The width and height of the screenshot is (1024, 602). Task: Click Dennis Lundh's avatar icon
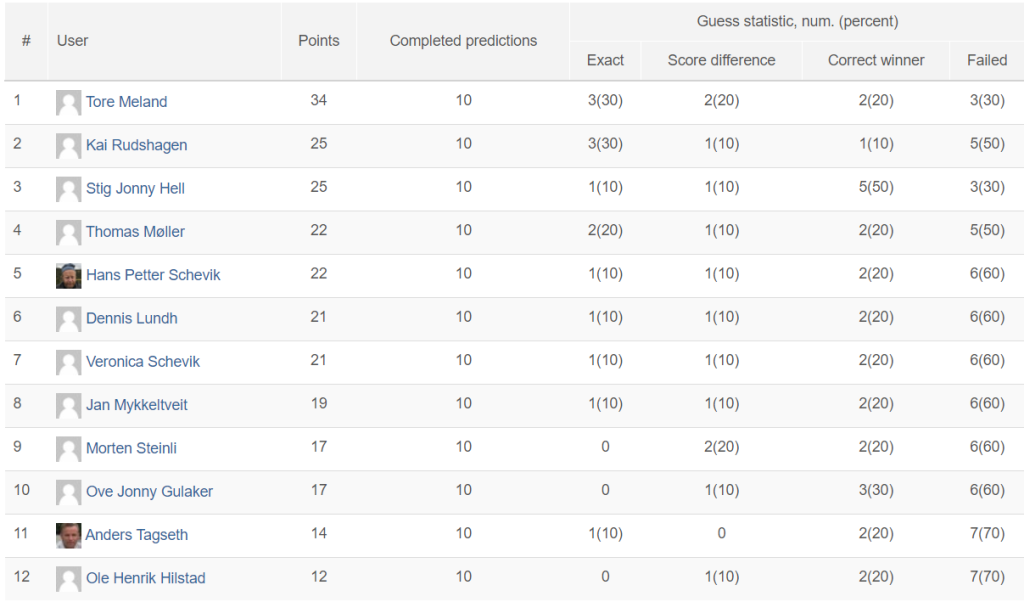pos(68,319)
